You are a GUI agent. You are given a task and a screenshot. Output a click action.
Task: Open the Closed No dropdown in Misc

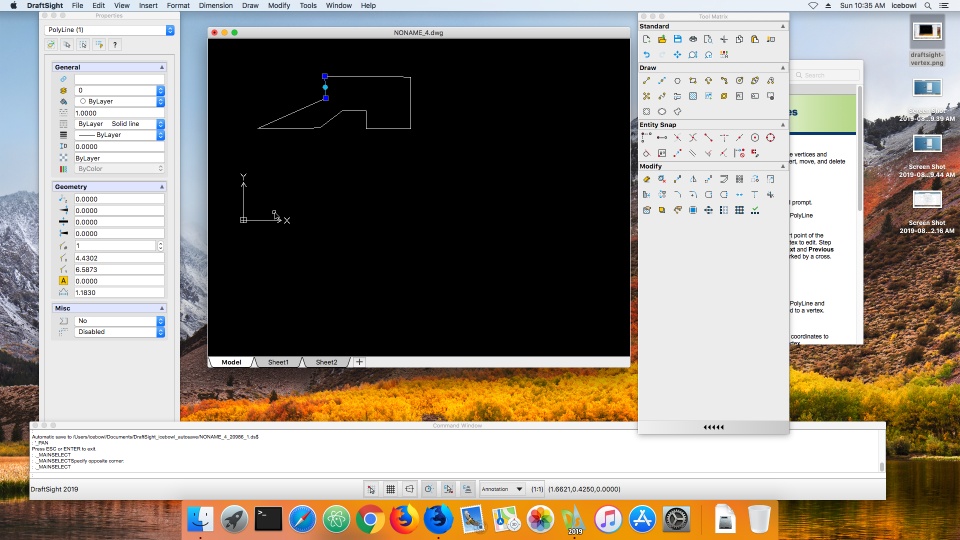[x=119, y=321]
